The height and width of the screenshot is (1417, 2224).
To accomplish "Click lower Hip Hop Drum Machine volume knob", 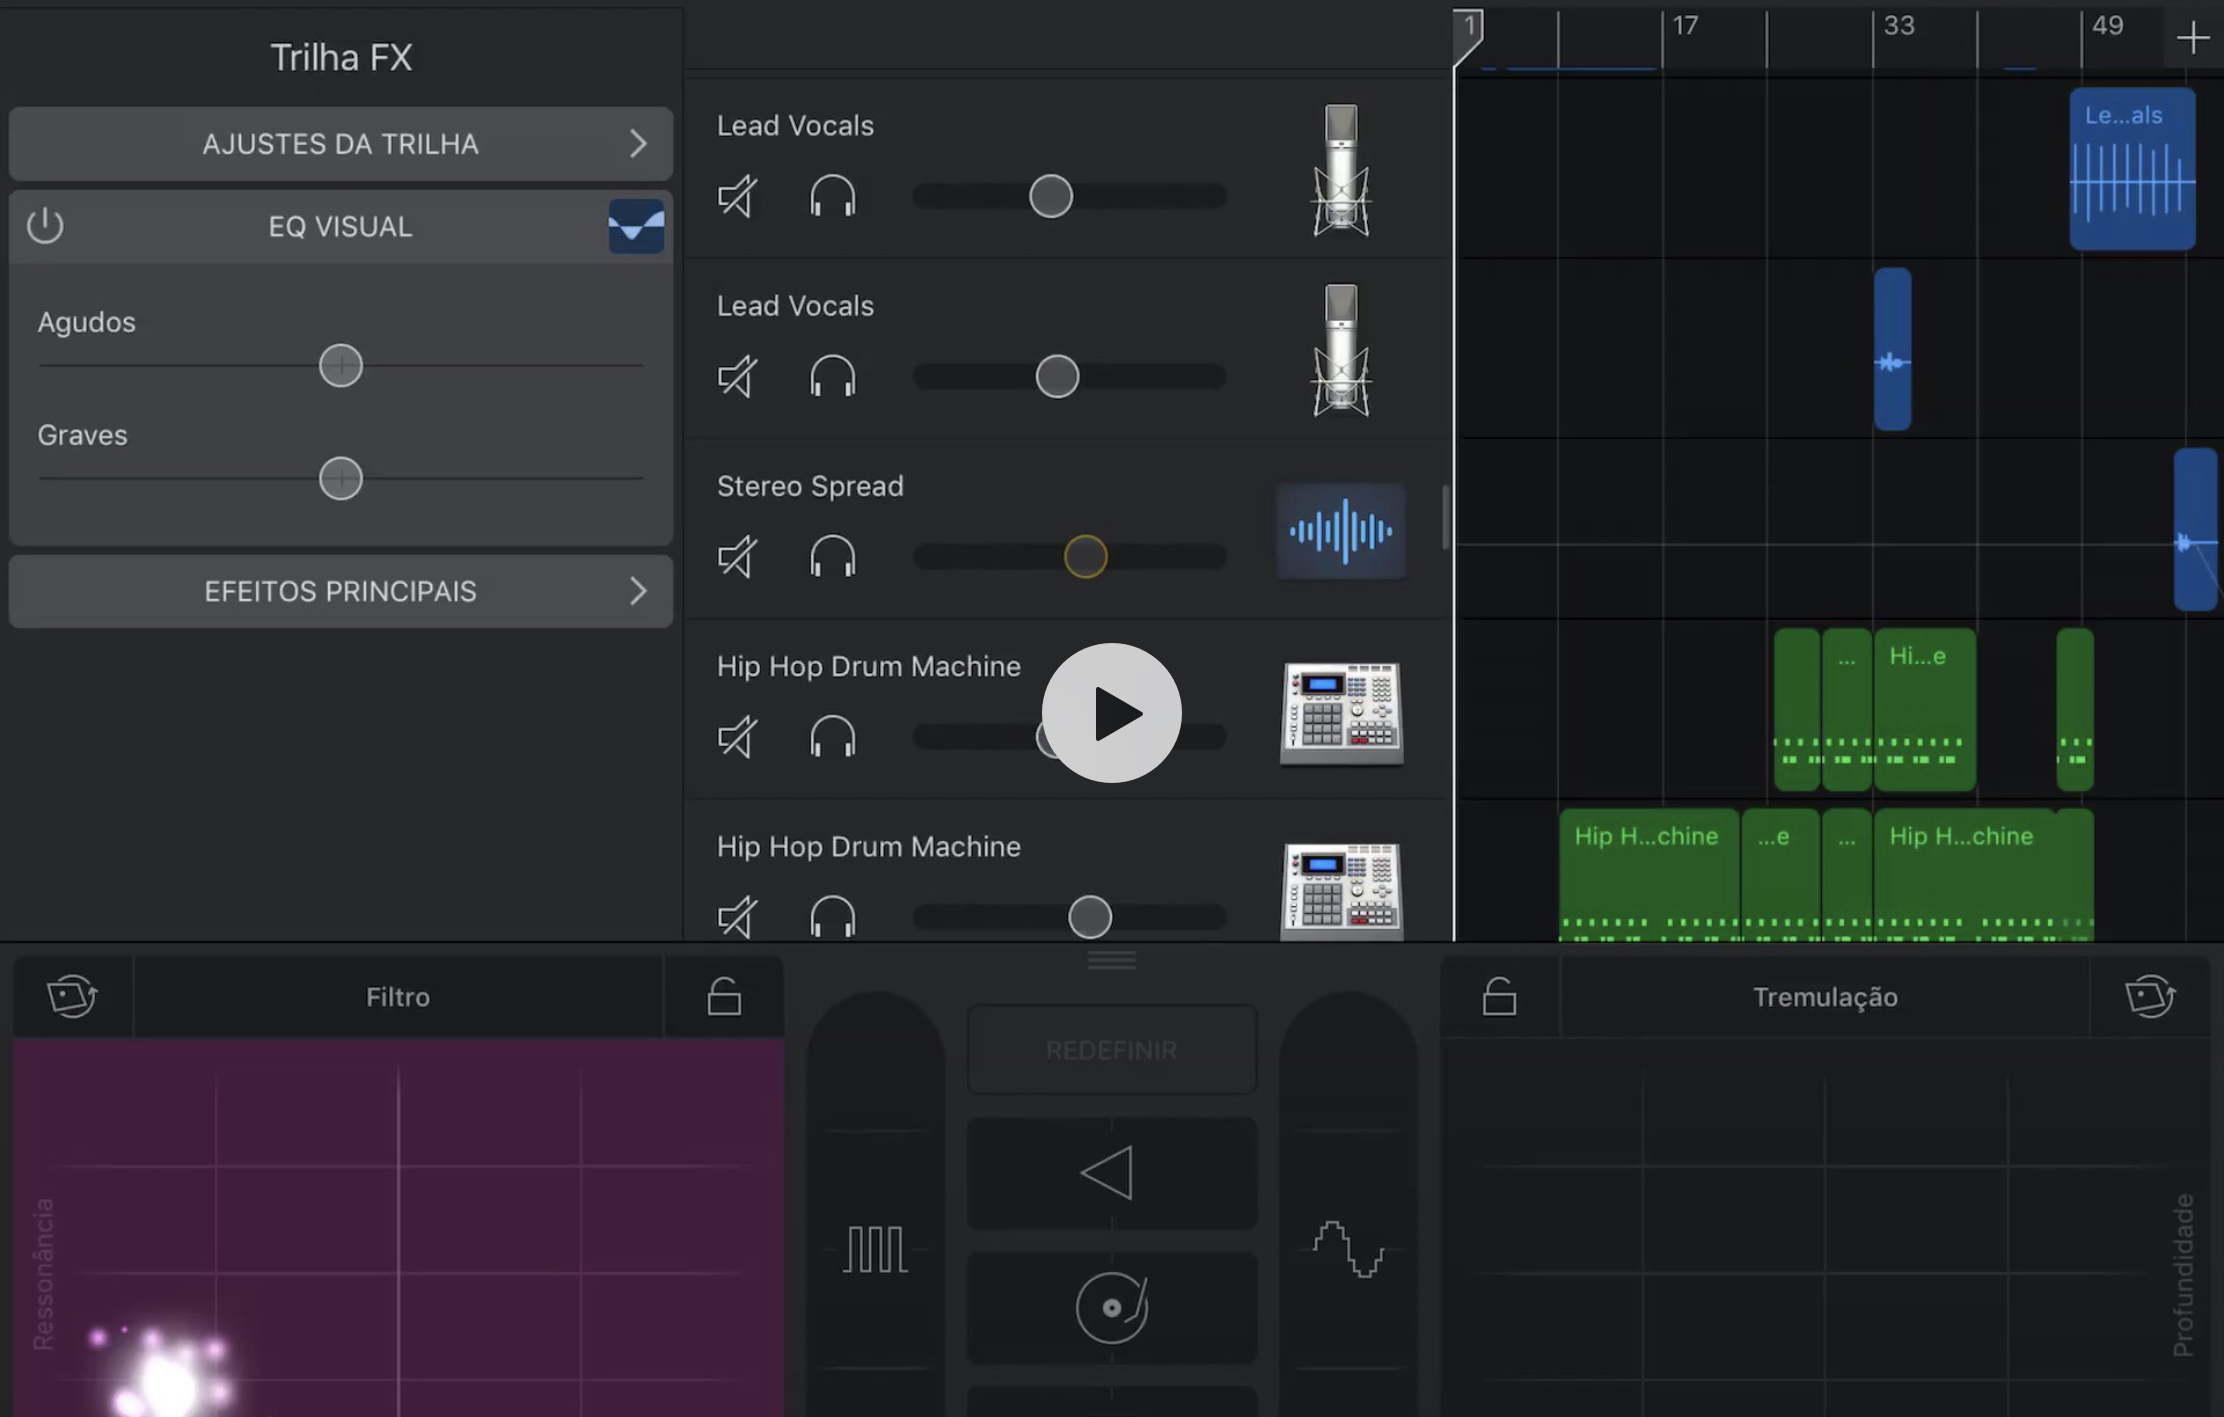I will (x=1090, y=917).
